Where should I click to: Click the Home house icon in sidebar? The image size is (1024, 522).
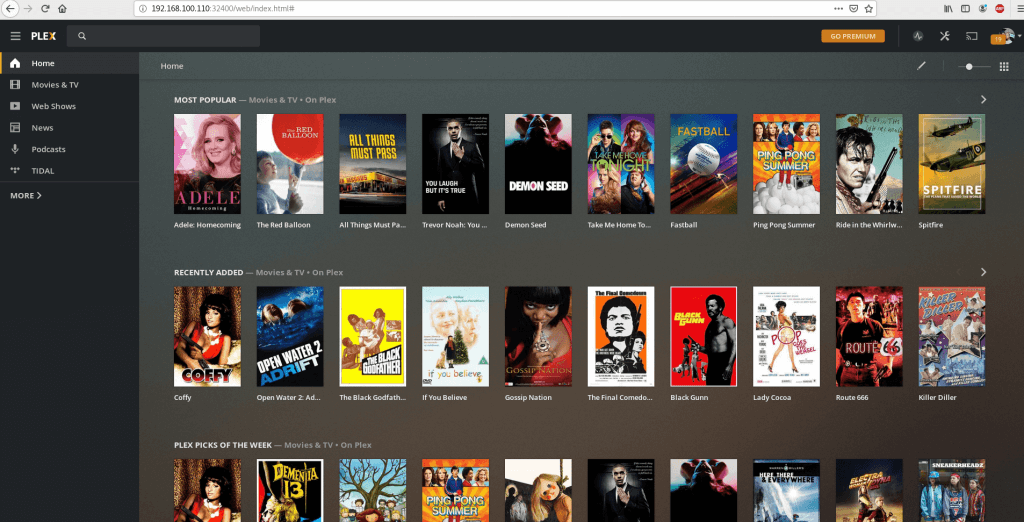click(x=15, y=63)
